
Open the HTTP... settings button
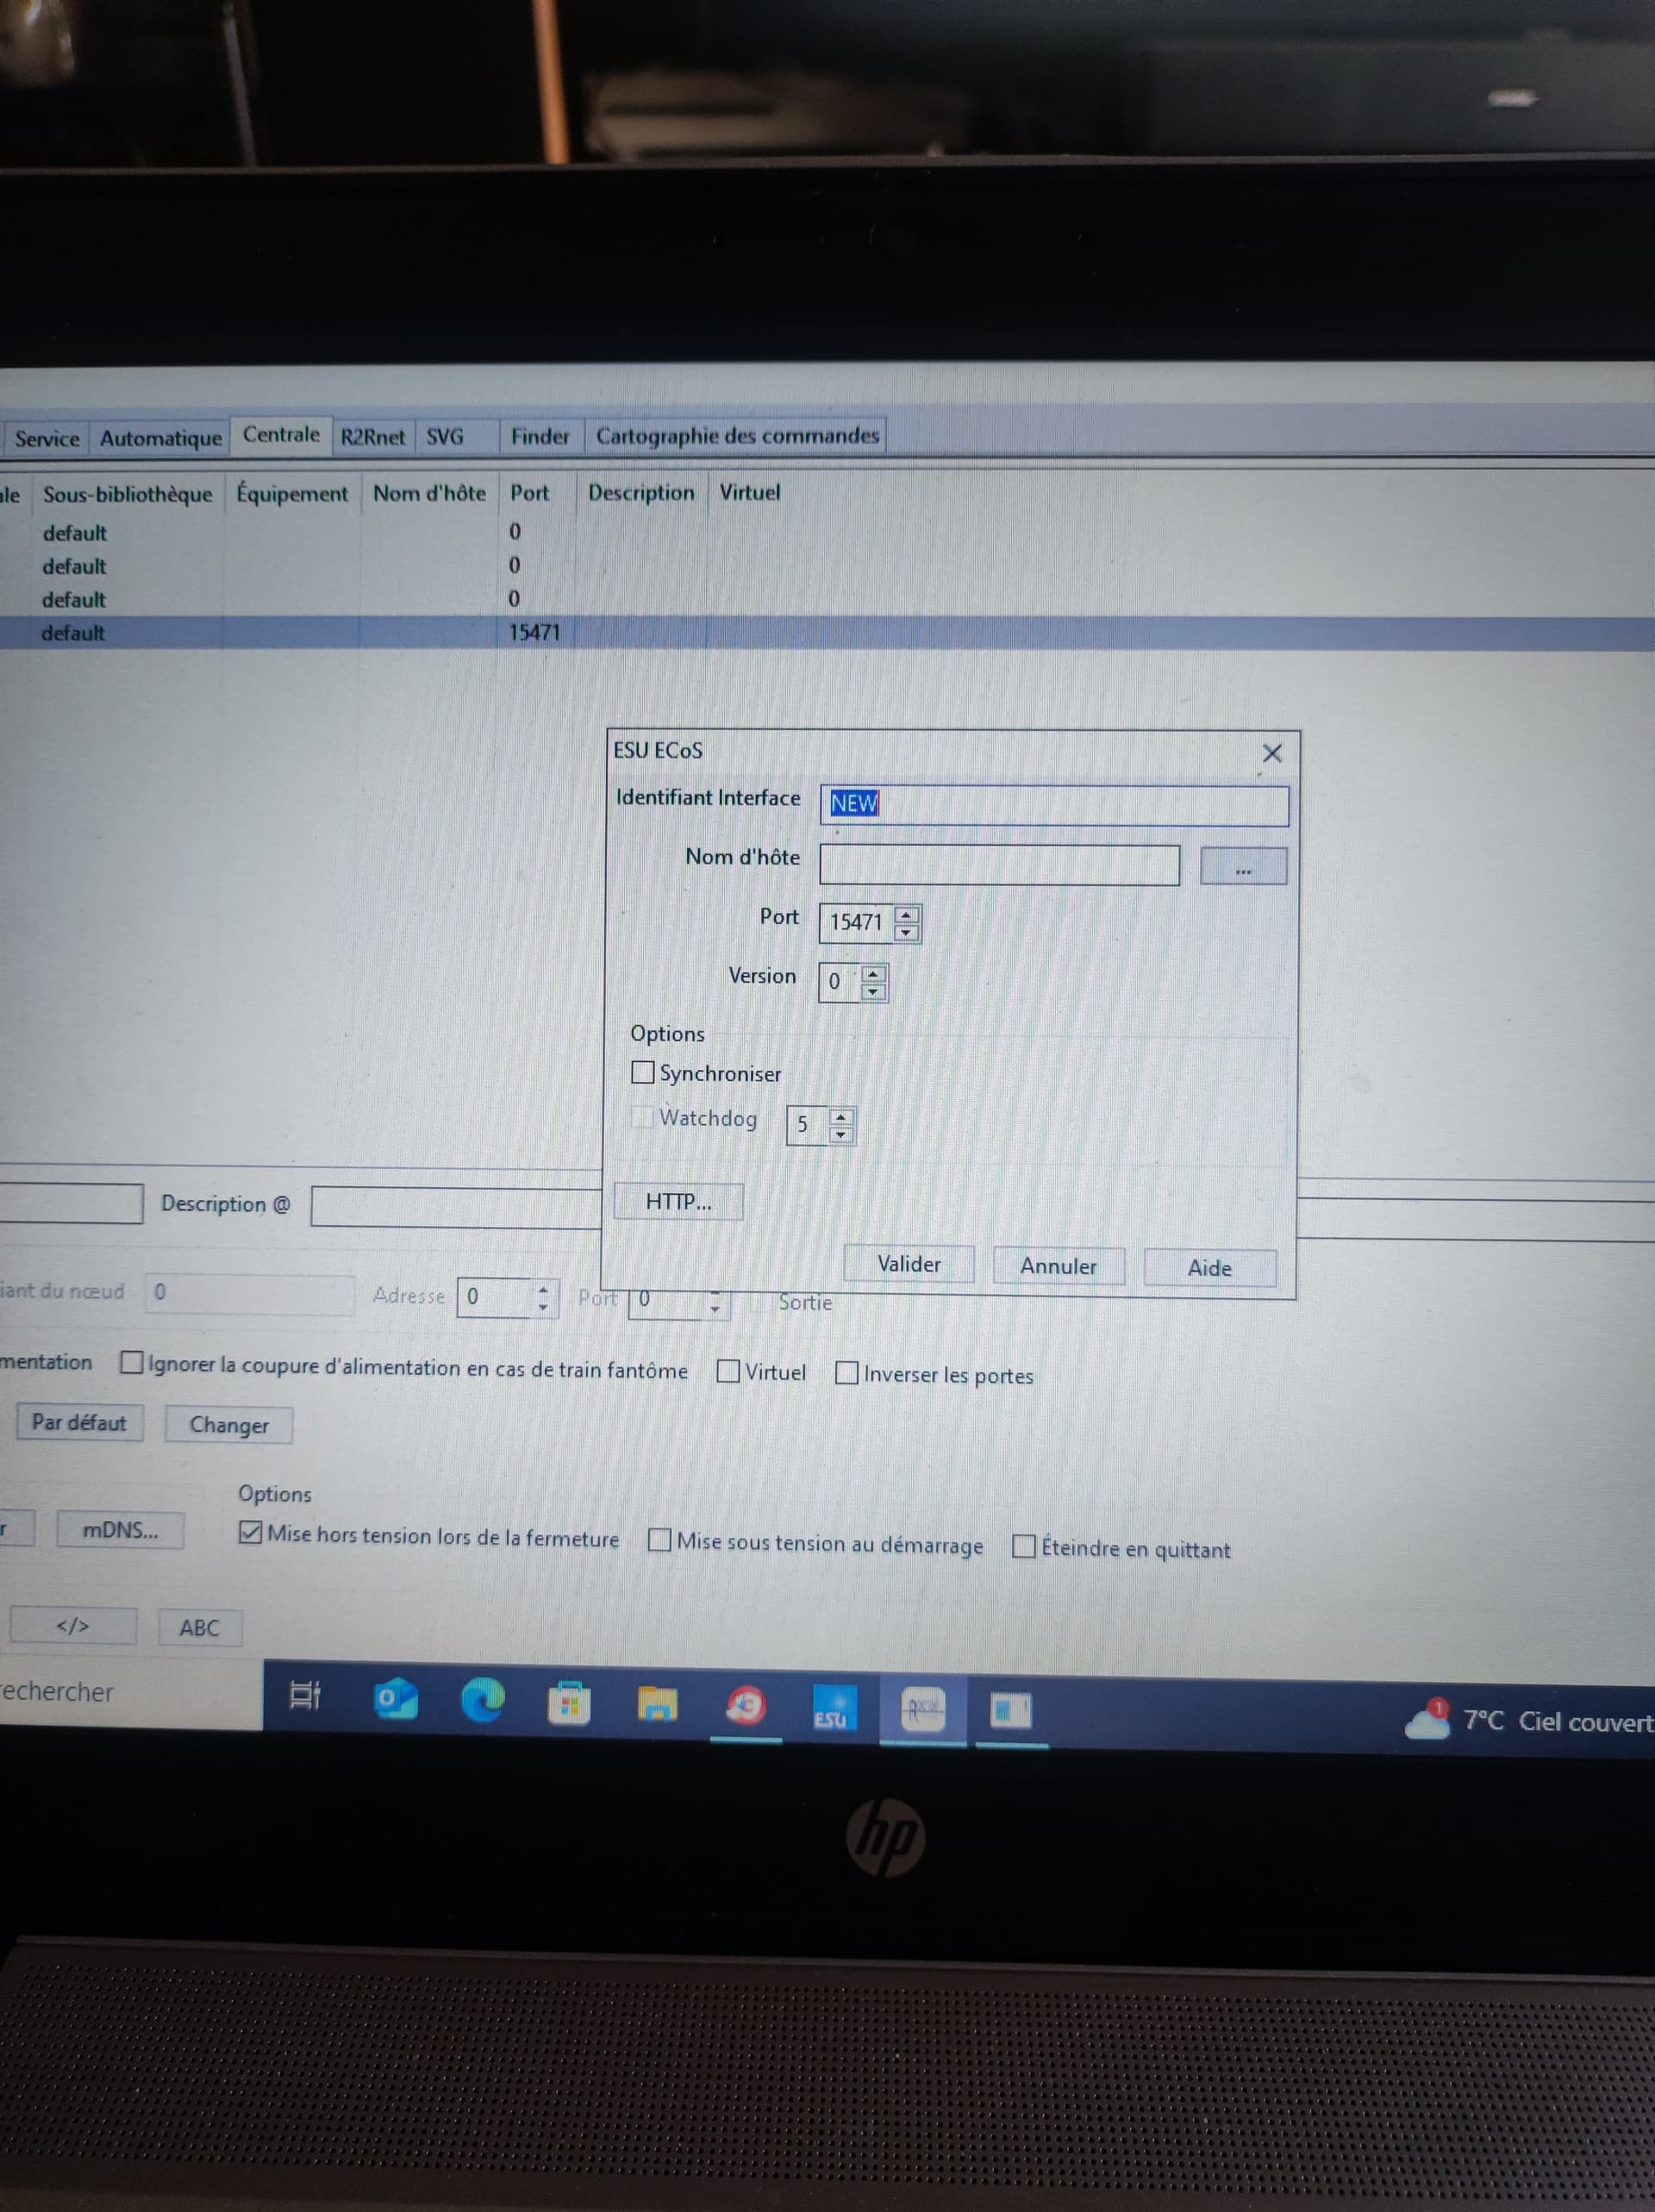point(678,1202)
